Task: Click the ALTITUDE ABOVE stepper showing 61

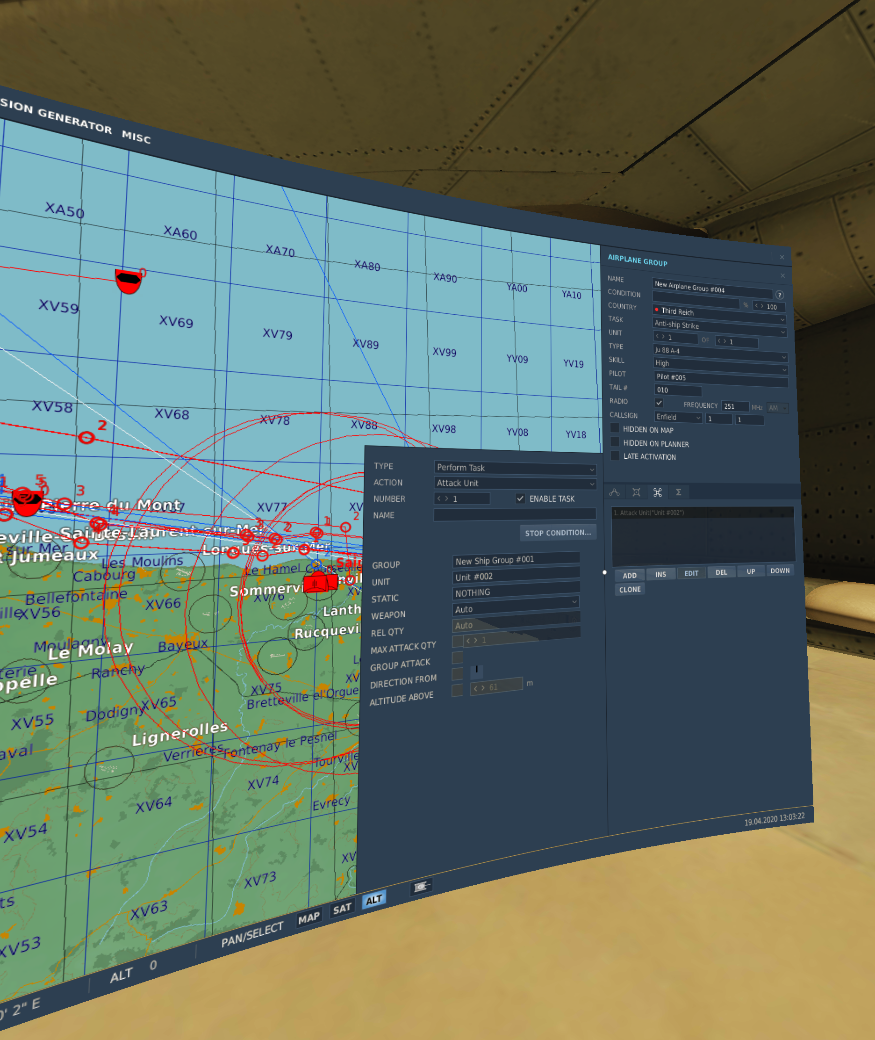Action: tap(496, 687)
